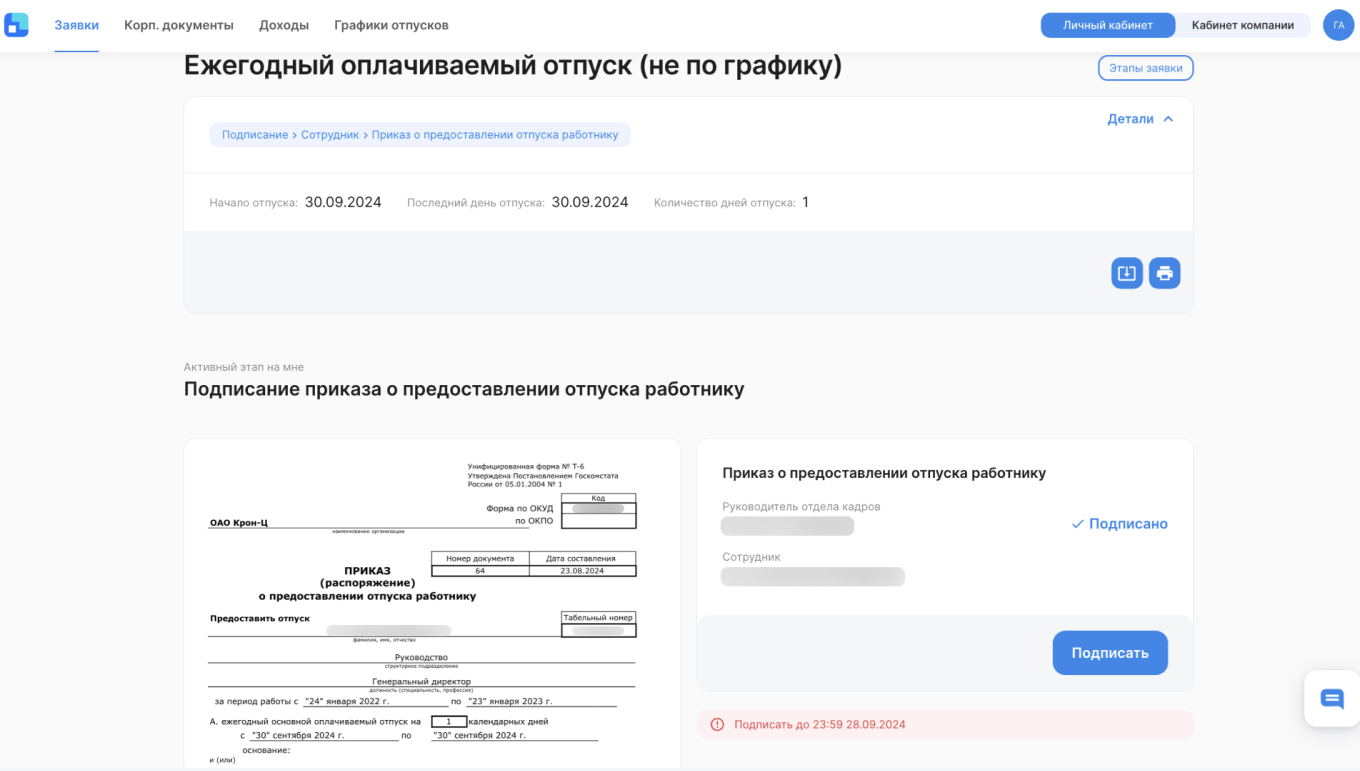Click Активный этап на мне label
Screen dimensions: 1360x771
(x=244, y=367)
